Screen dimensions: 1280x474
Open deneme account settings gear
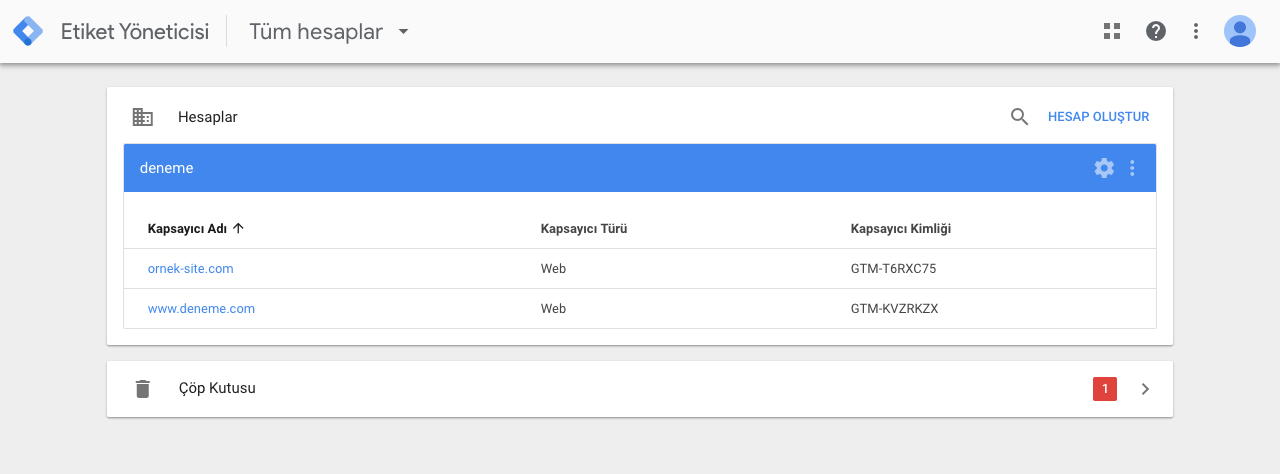pyautogui.click(x=1104, y=168)
